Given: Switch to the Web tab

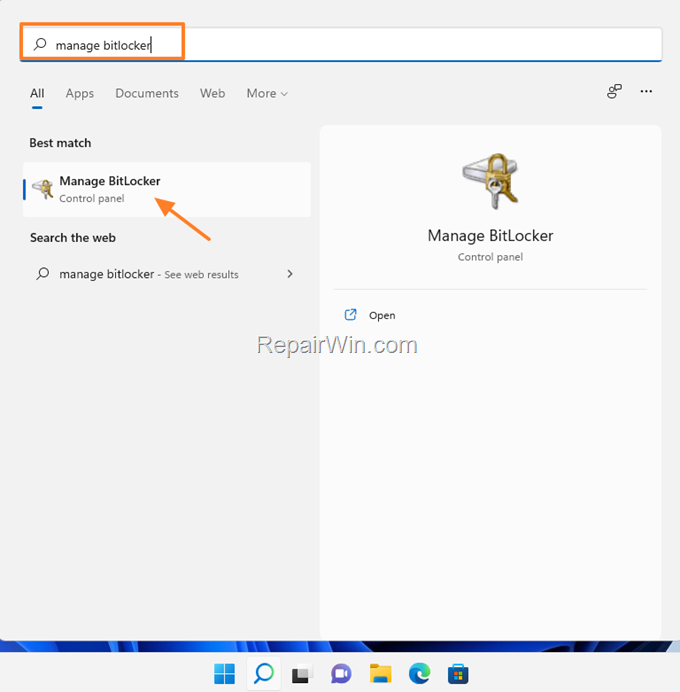Looking at the screenshot, I should (212, 94).
